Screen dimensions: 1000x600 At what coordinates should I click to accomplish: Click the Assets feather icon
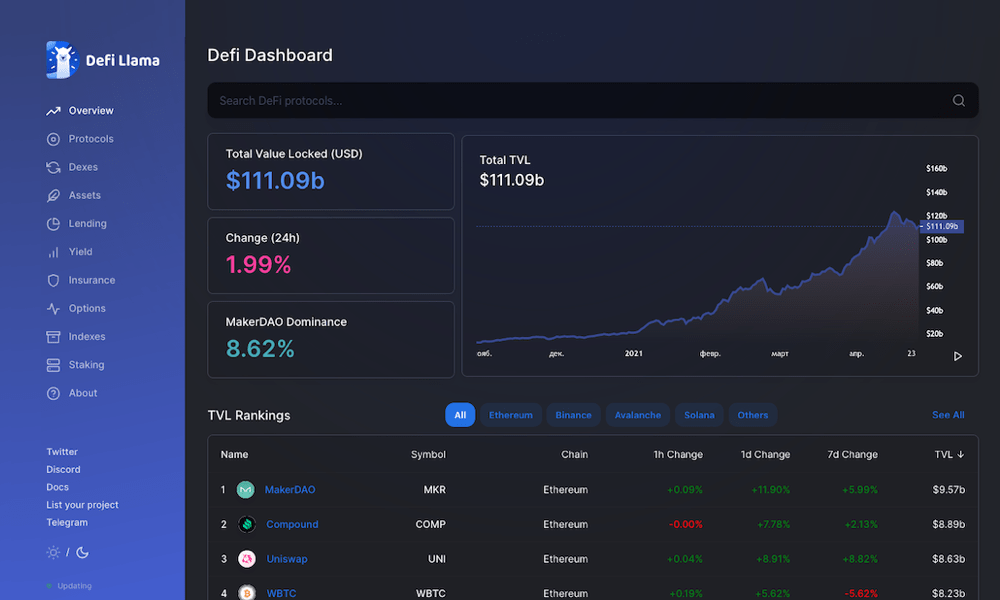tap(53, 195)
